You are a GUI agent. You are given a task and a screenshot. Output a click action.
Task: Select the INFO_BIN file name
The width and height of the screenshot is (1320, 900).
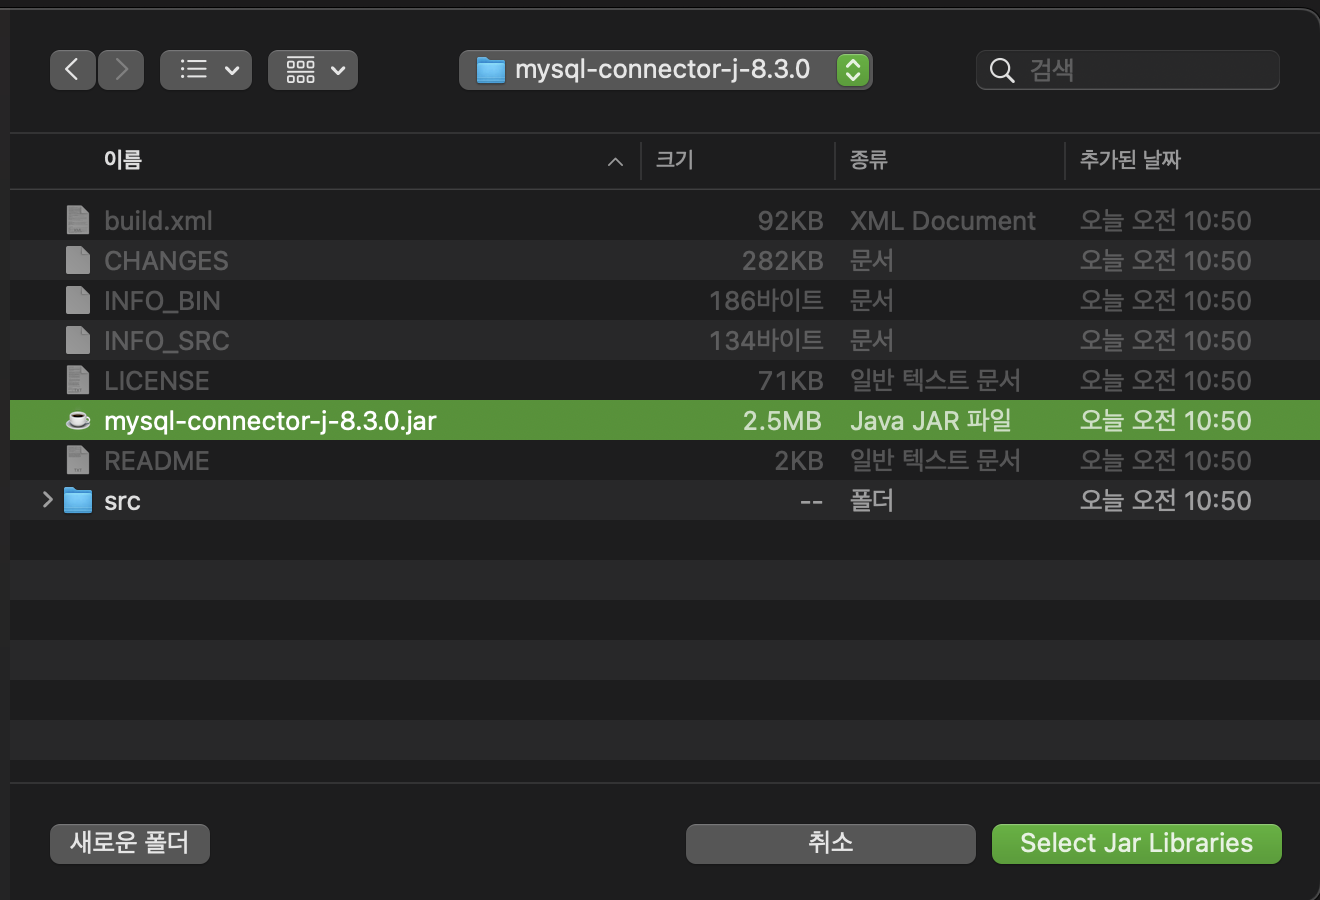pos(162,300)
